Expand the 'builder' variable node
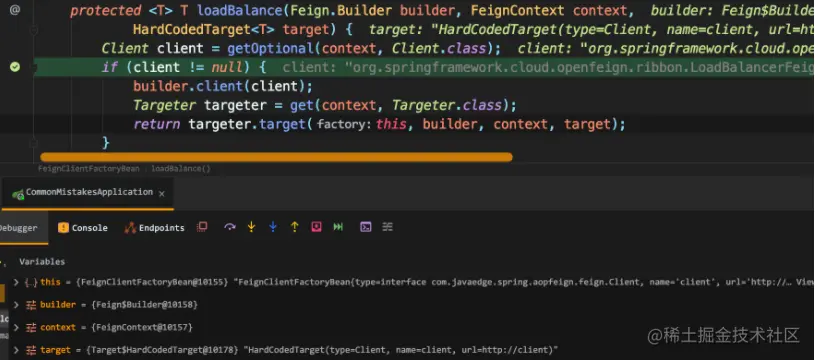This screenshot has width=815, height=360. click(16, 304)
